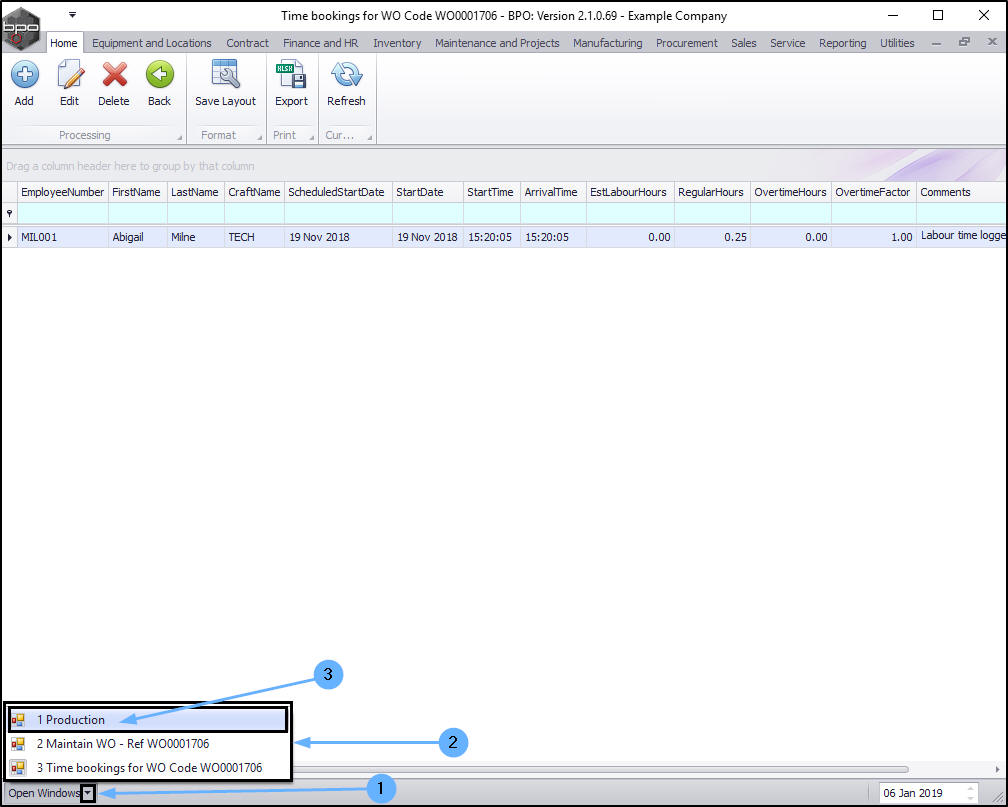
Task: Sort by StartTime column header
Action: click(491, 192)
